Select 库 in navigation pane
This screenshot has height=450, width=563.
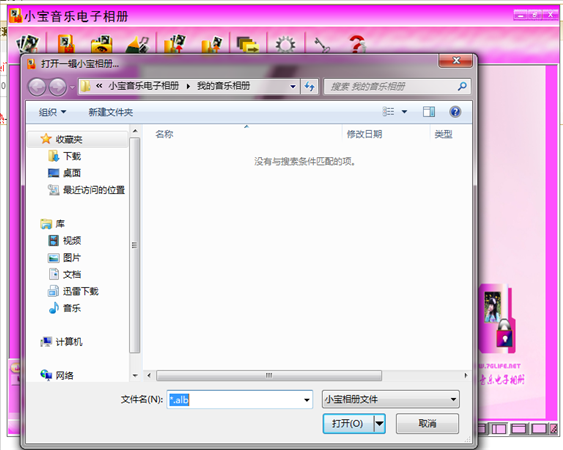(52, 224)
